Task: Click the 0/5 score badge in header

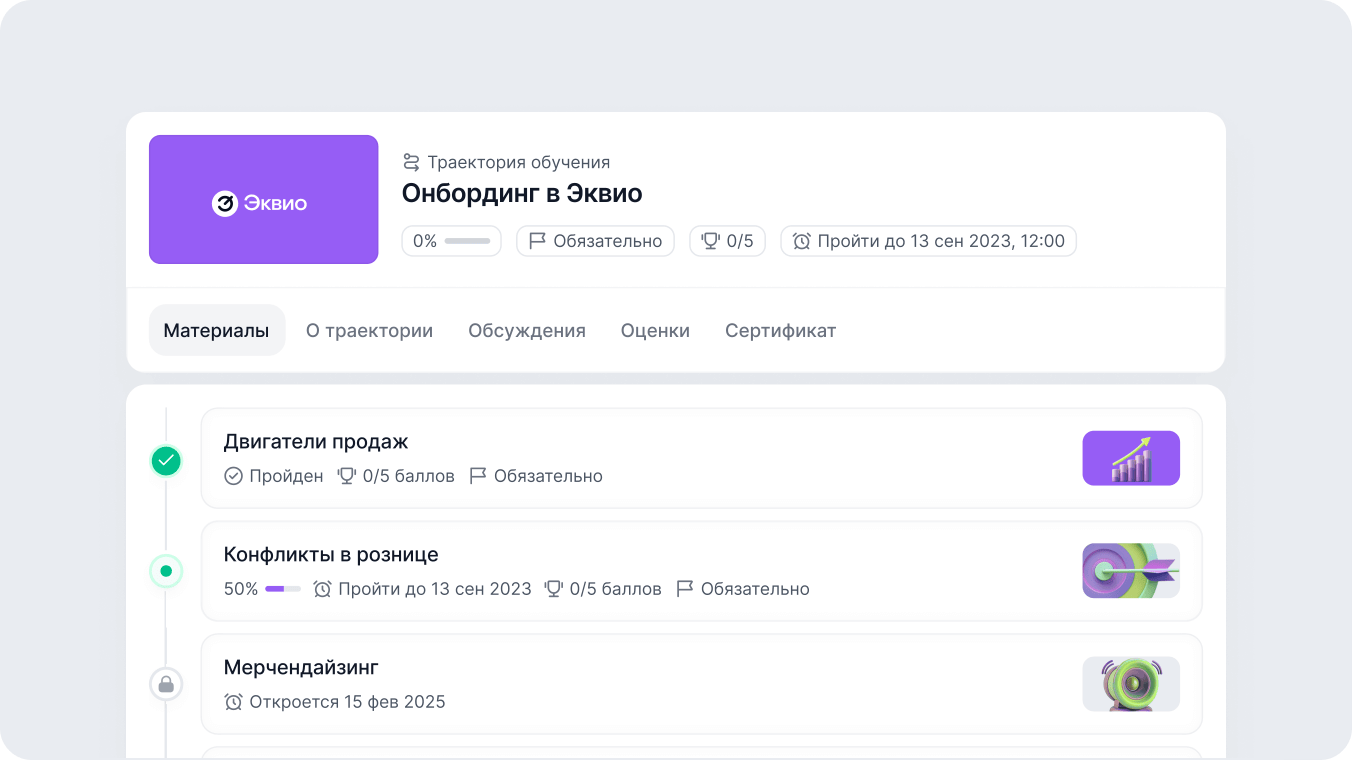Action: (727, 241)
